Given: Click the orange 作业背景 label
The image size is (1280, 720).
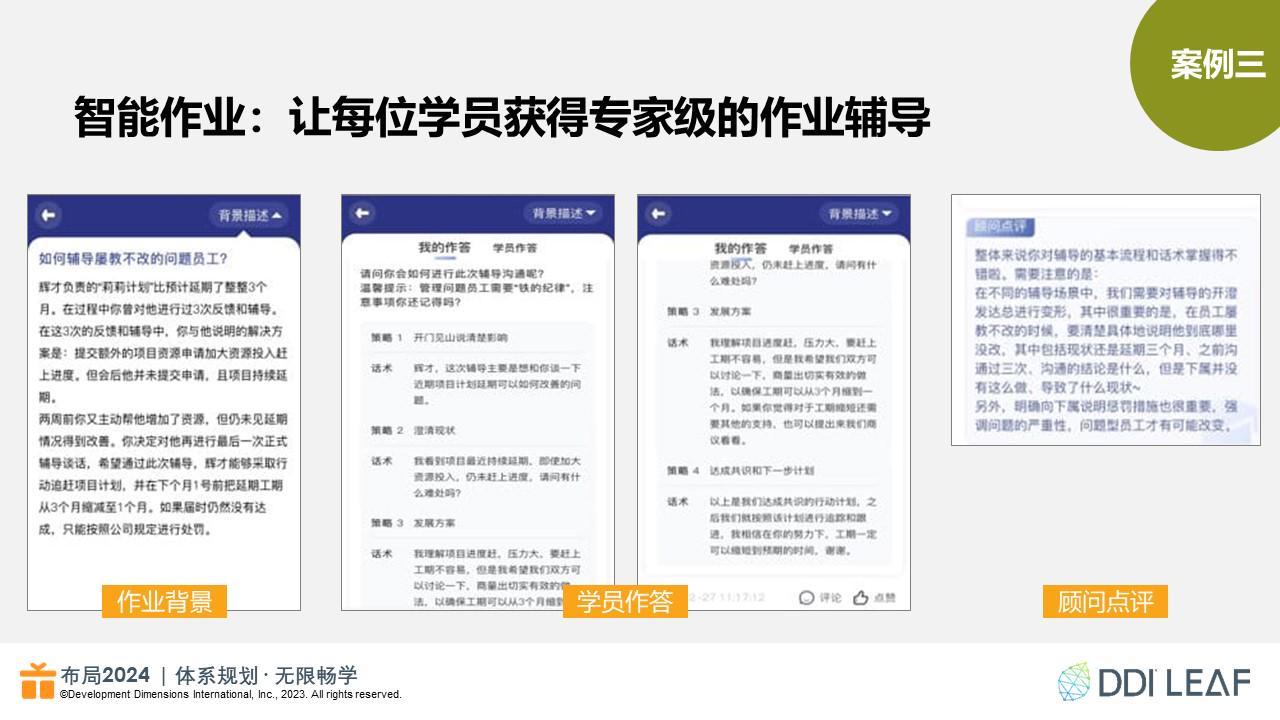Looking at the screenshot, I should (164, 601).
